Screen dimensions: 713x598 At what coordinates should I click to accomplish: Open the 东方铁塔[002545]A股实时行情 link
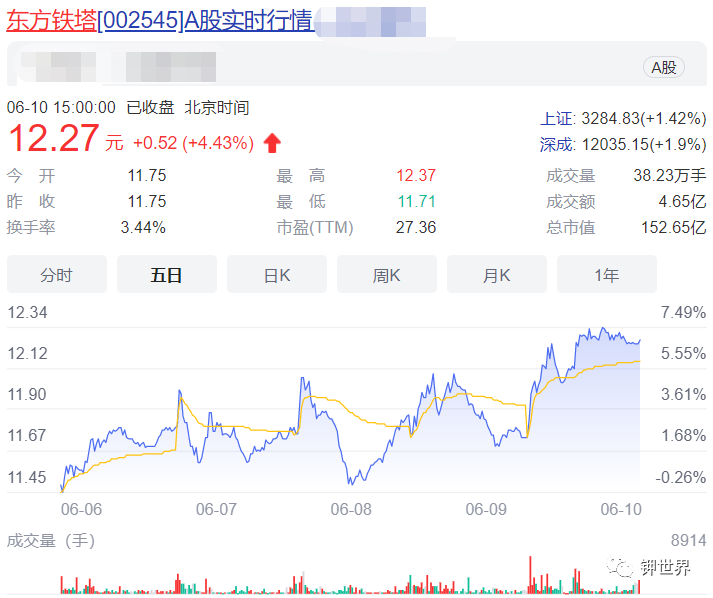(160, 21)
